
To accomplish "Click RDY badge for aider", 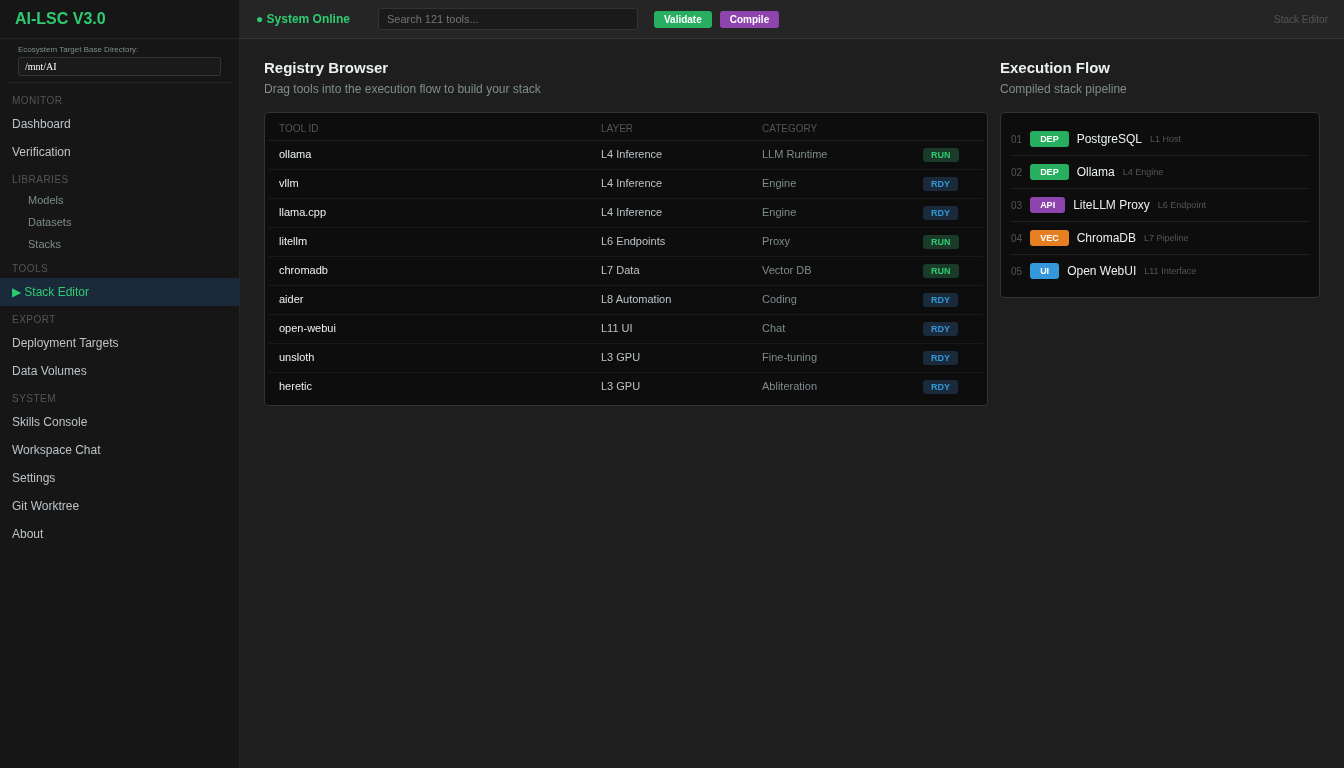I will 940,300.
